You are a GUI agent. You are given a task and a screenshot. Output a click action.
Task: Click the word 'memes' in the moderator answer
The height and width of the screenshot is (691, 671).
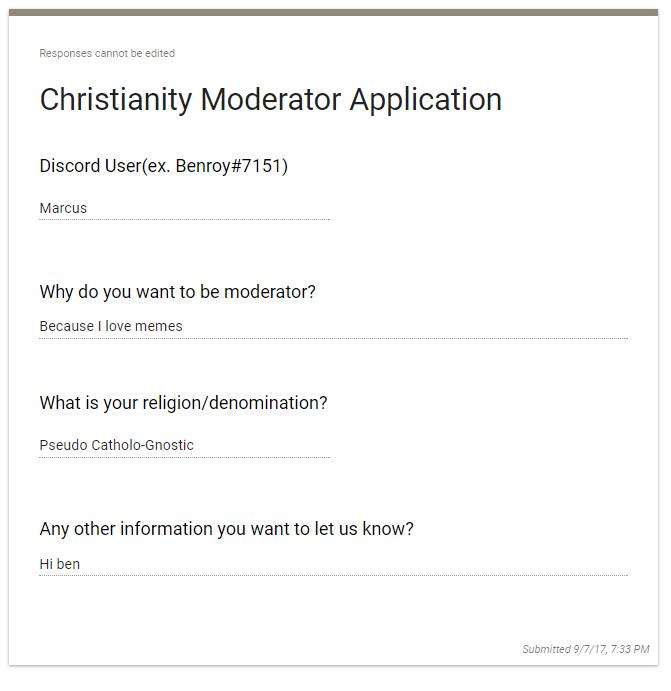160,326
